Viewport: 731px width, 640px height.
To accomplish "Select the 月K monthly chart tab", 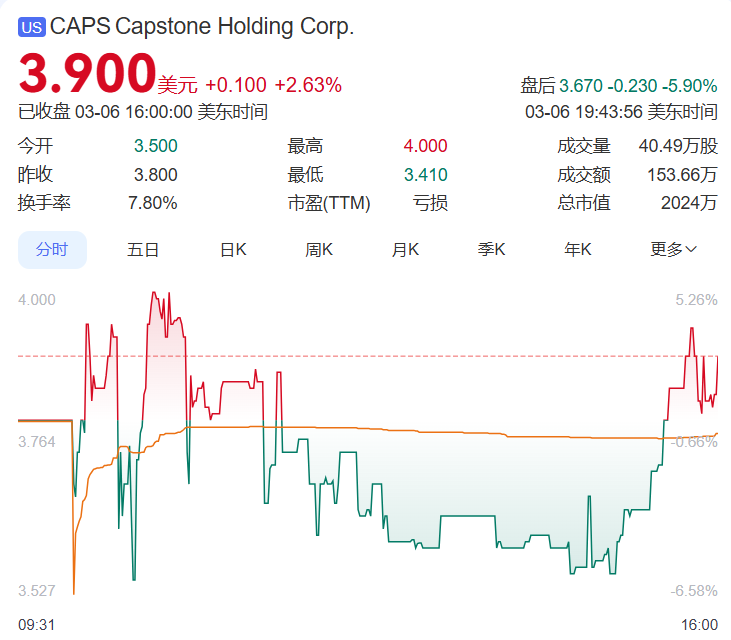I will click(405, 250).
